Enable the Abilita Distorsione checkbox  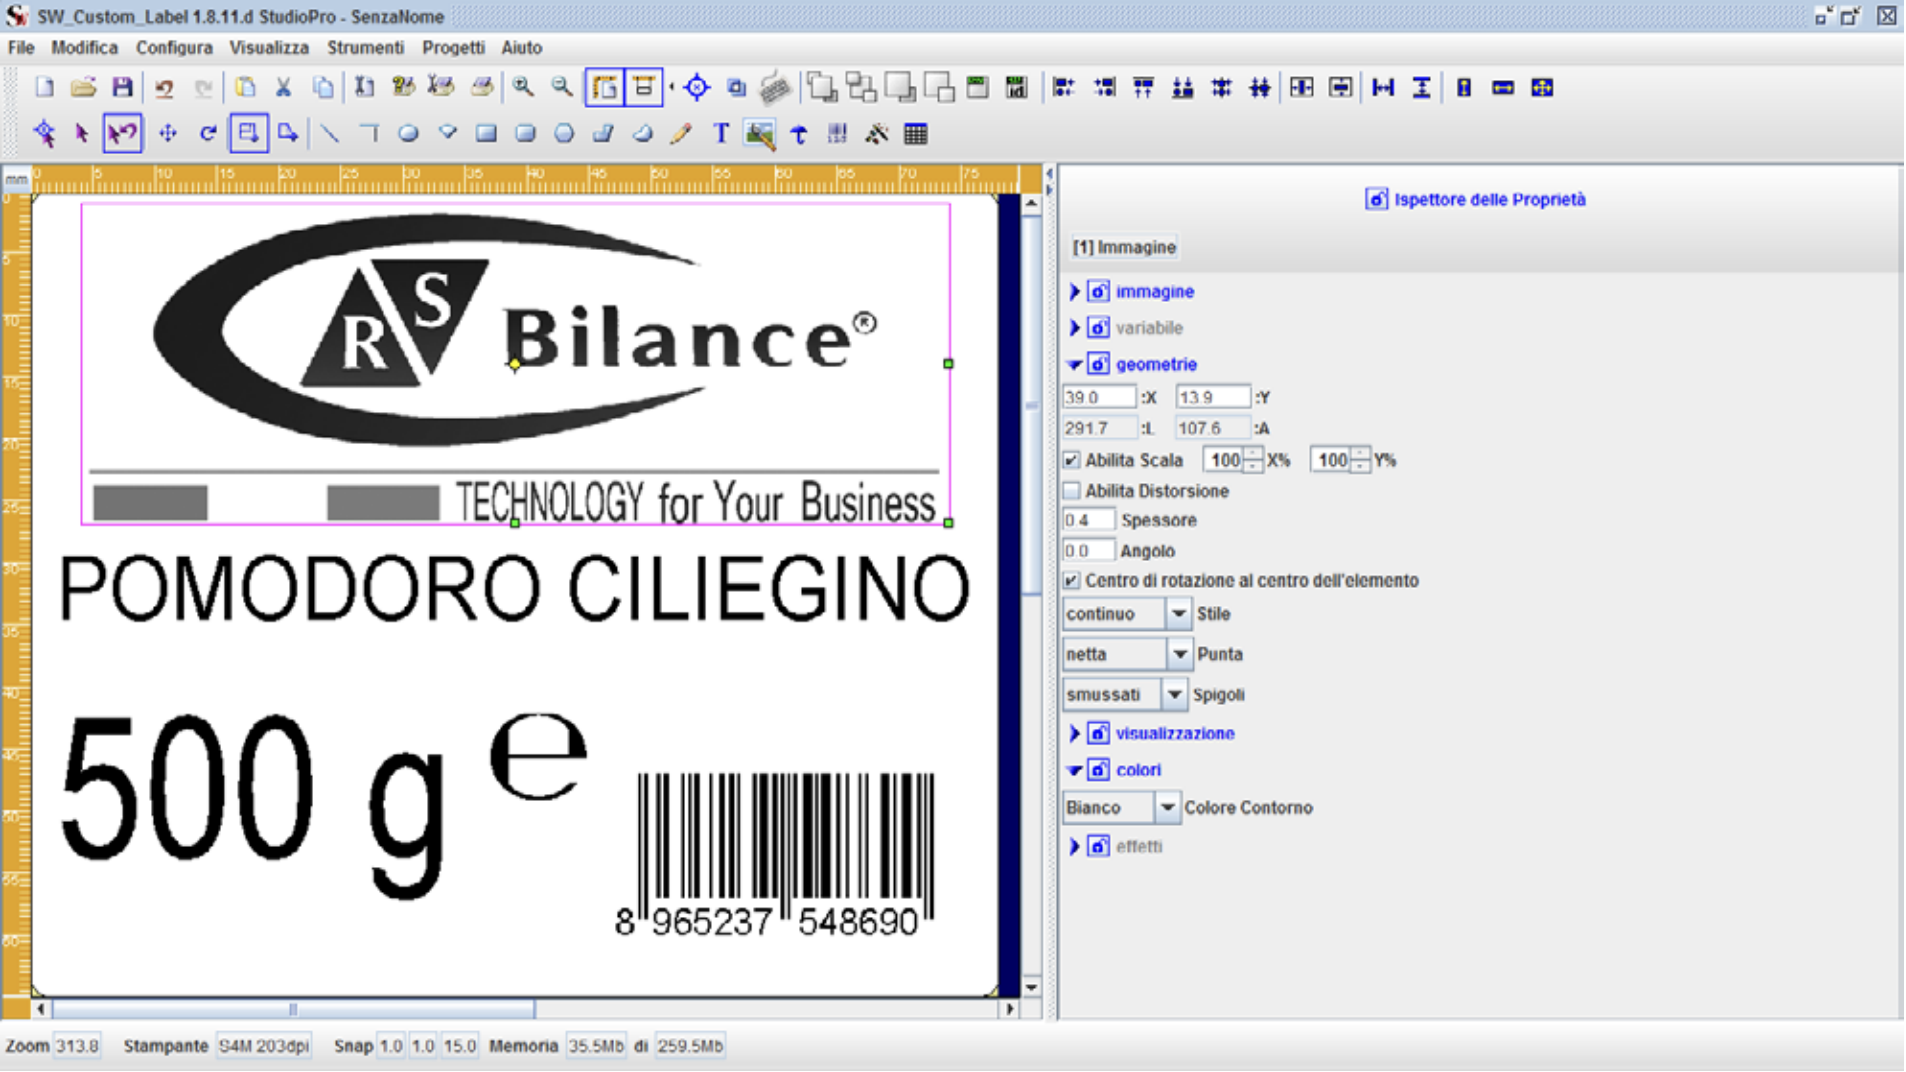coord(1072,491)
